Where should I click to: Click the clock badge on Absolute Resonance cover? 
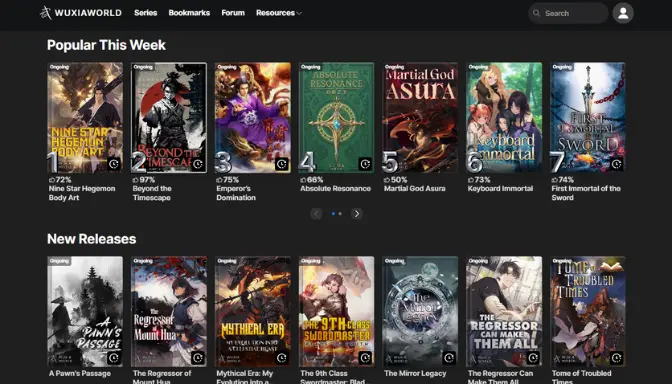pyautogui.click(x=365, y=164)
